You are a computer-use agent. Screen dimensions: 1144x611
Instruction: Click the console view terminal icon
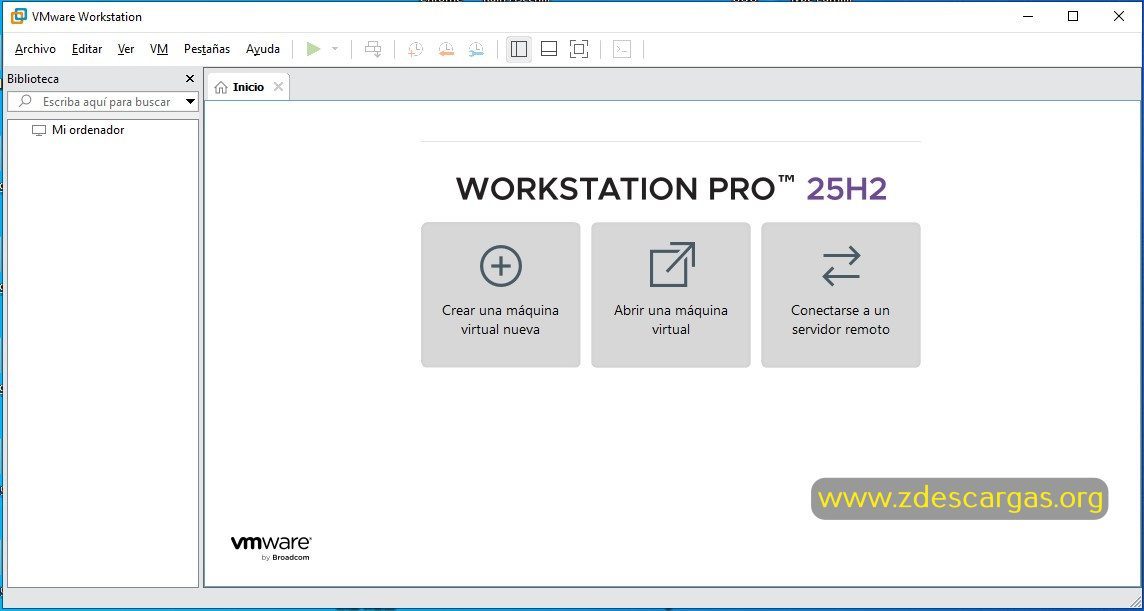point(622,49)
